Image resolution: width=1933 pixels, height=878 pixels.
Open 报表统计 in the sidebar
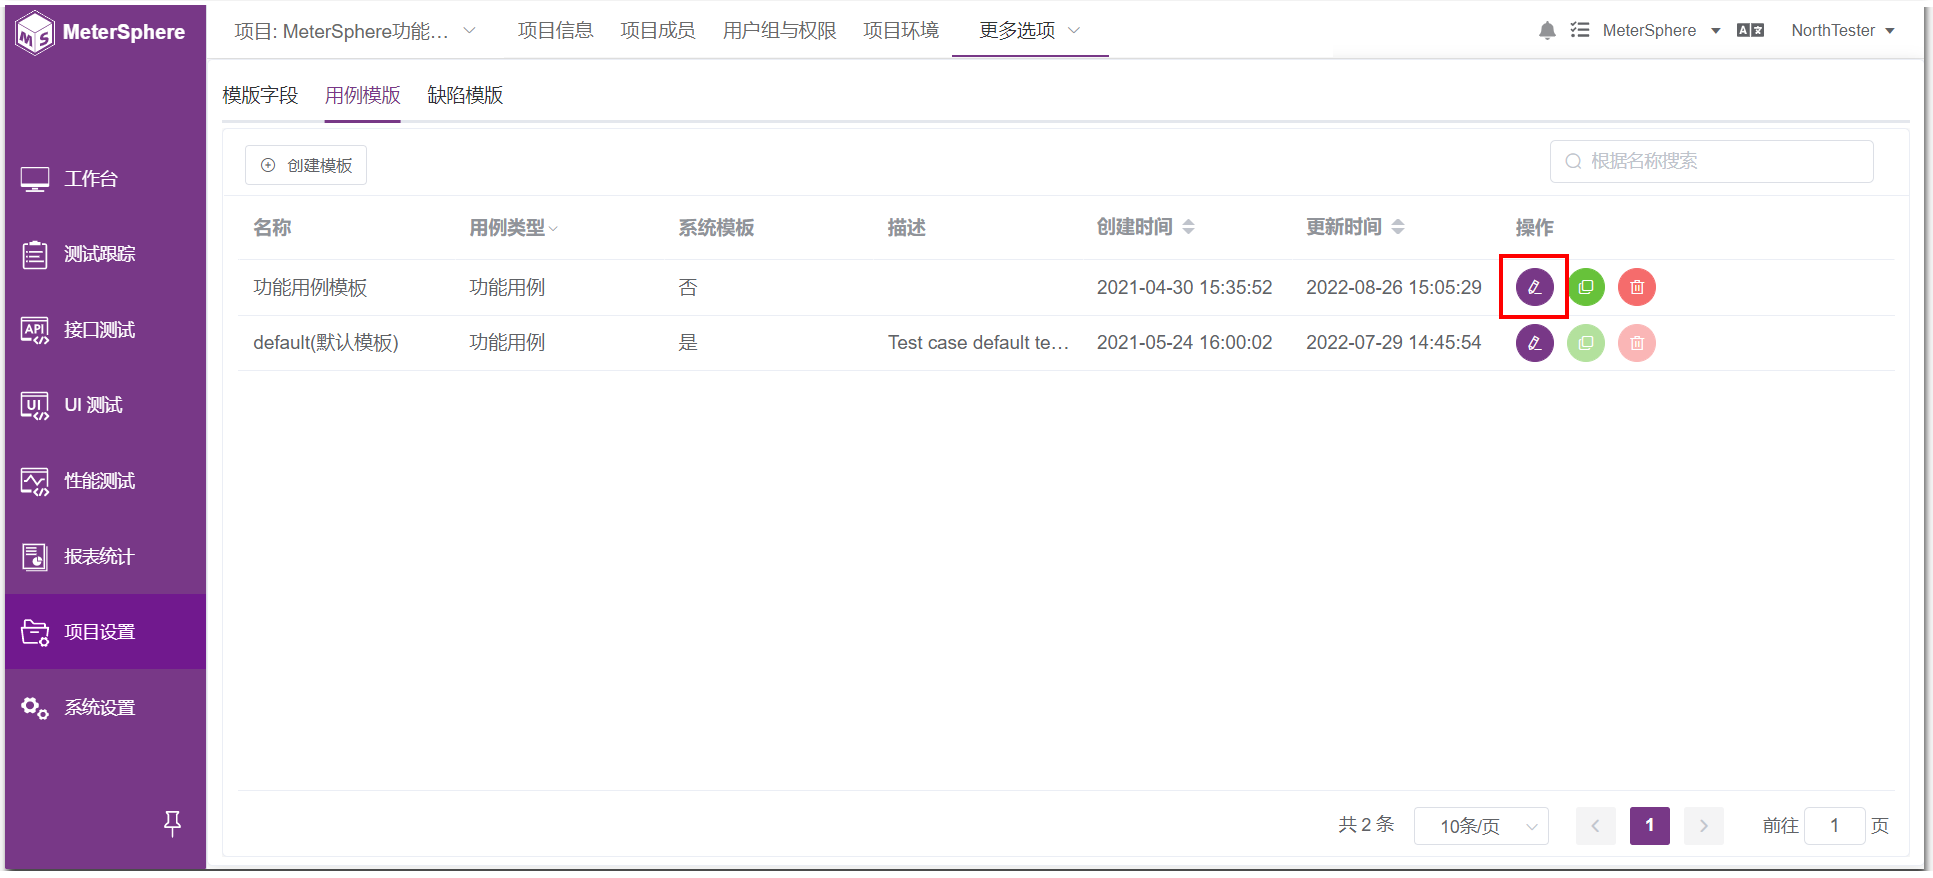coord(105,557)
